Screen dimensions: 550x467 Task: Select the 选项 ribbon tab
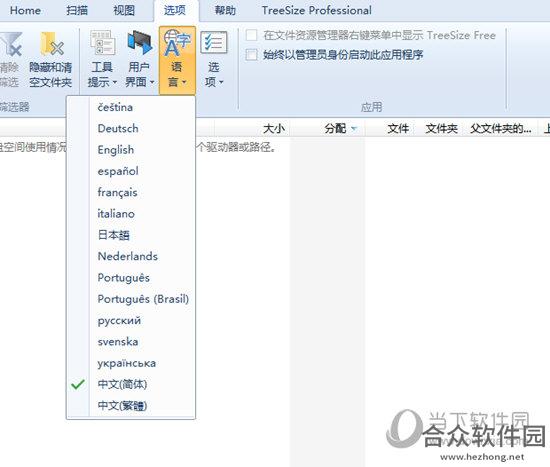175,11
